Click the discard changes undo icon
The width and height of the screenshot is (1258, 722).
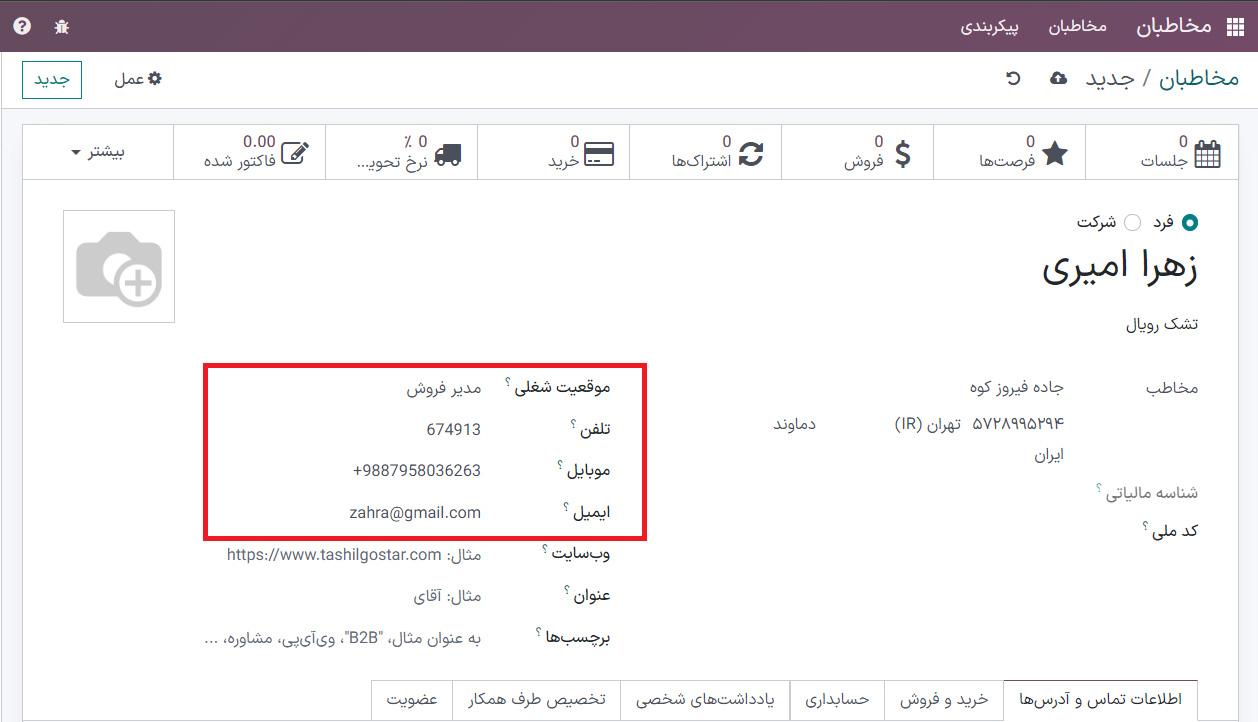[x=1013, y=78]
